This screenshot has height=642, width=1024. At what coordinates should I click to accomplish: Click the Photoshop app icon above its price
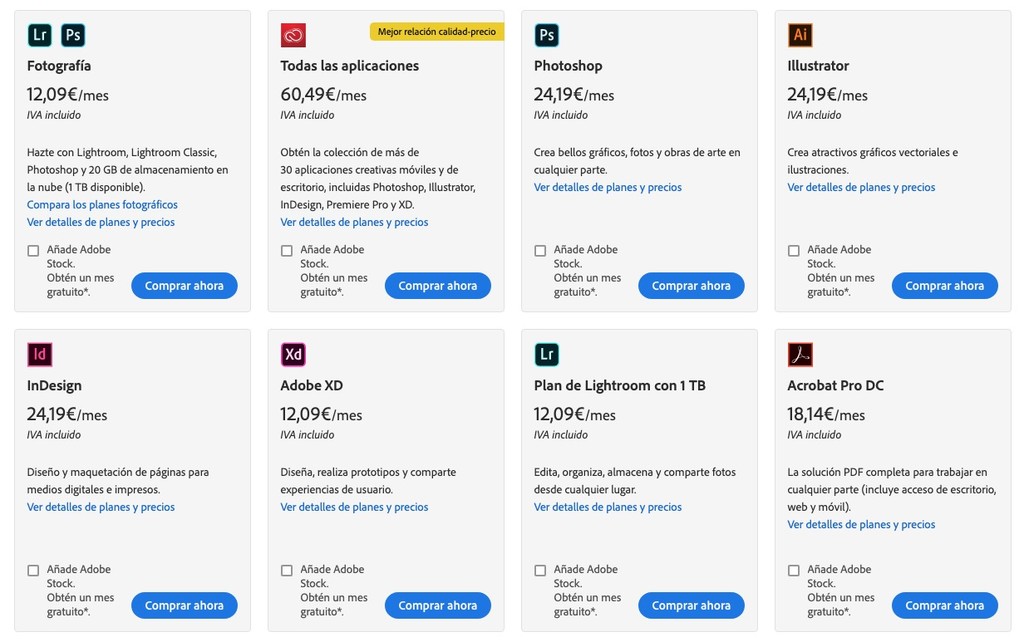coord(546,34)
